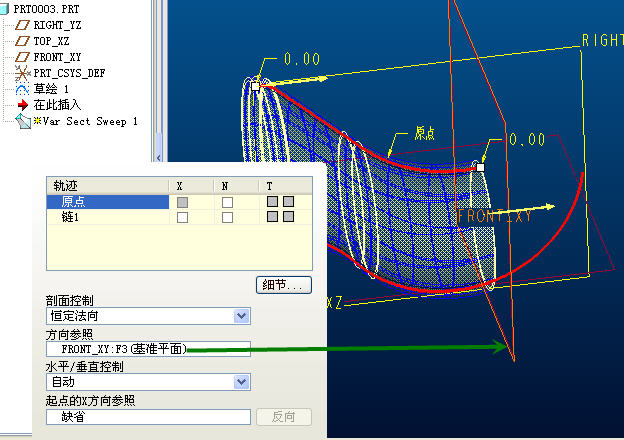Click the 原点 label in the viewport
The width and height of the screenshot is (624, 440).
425,133
